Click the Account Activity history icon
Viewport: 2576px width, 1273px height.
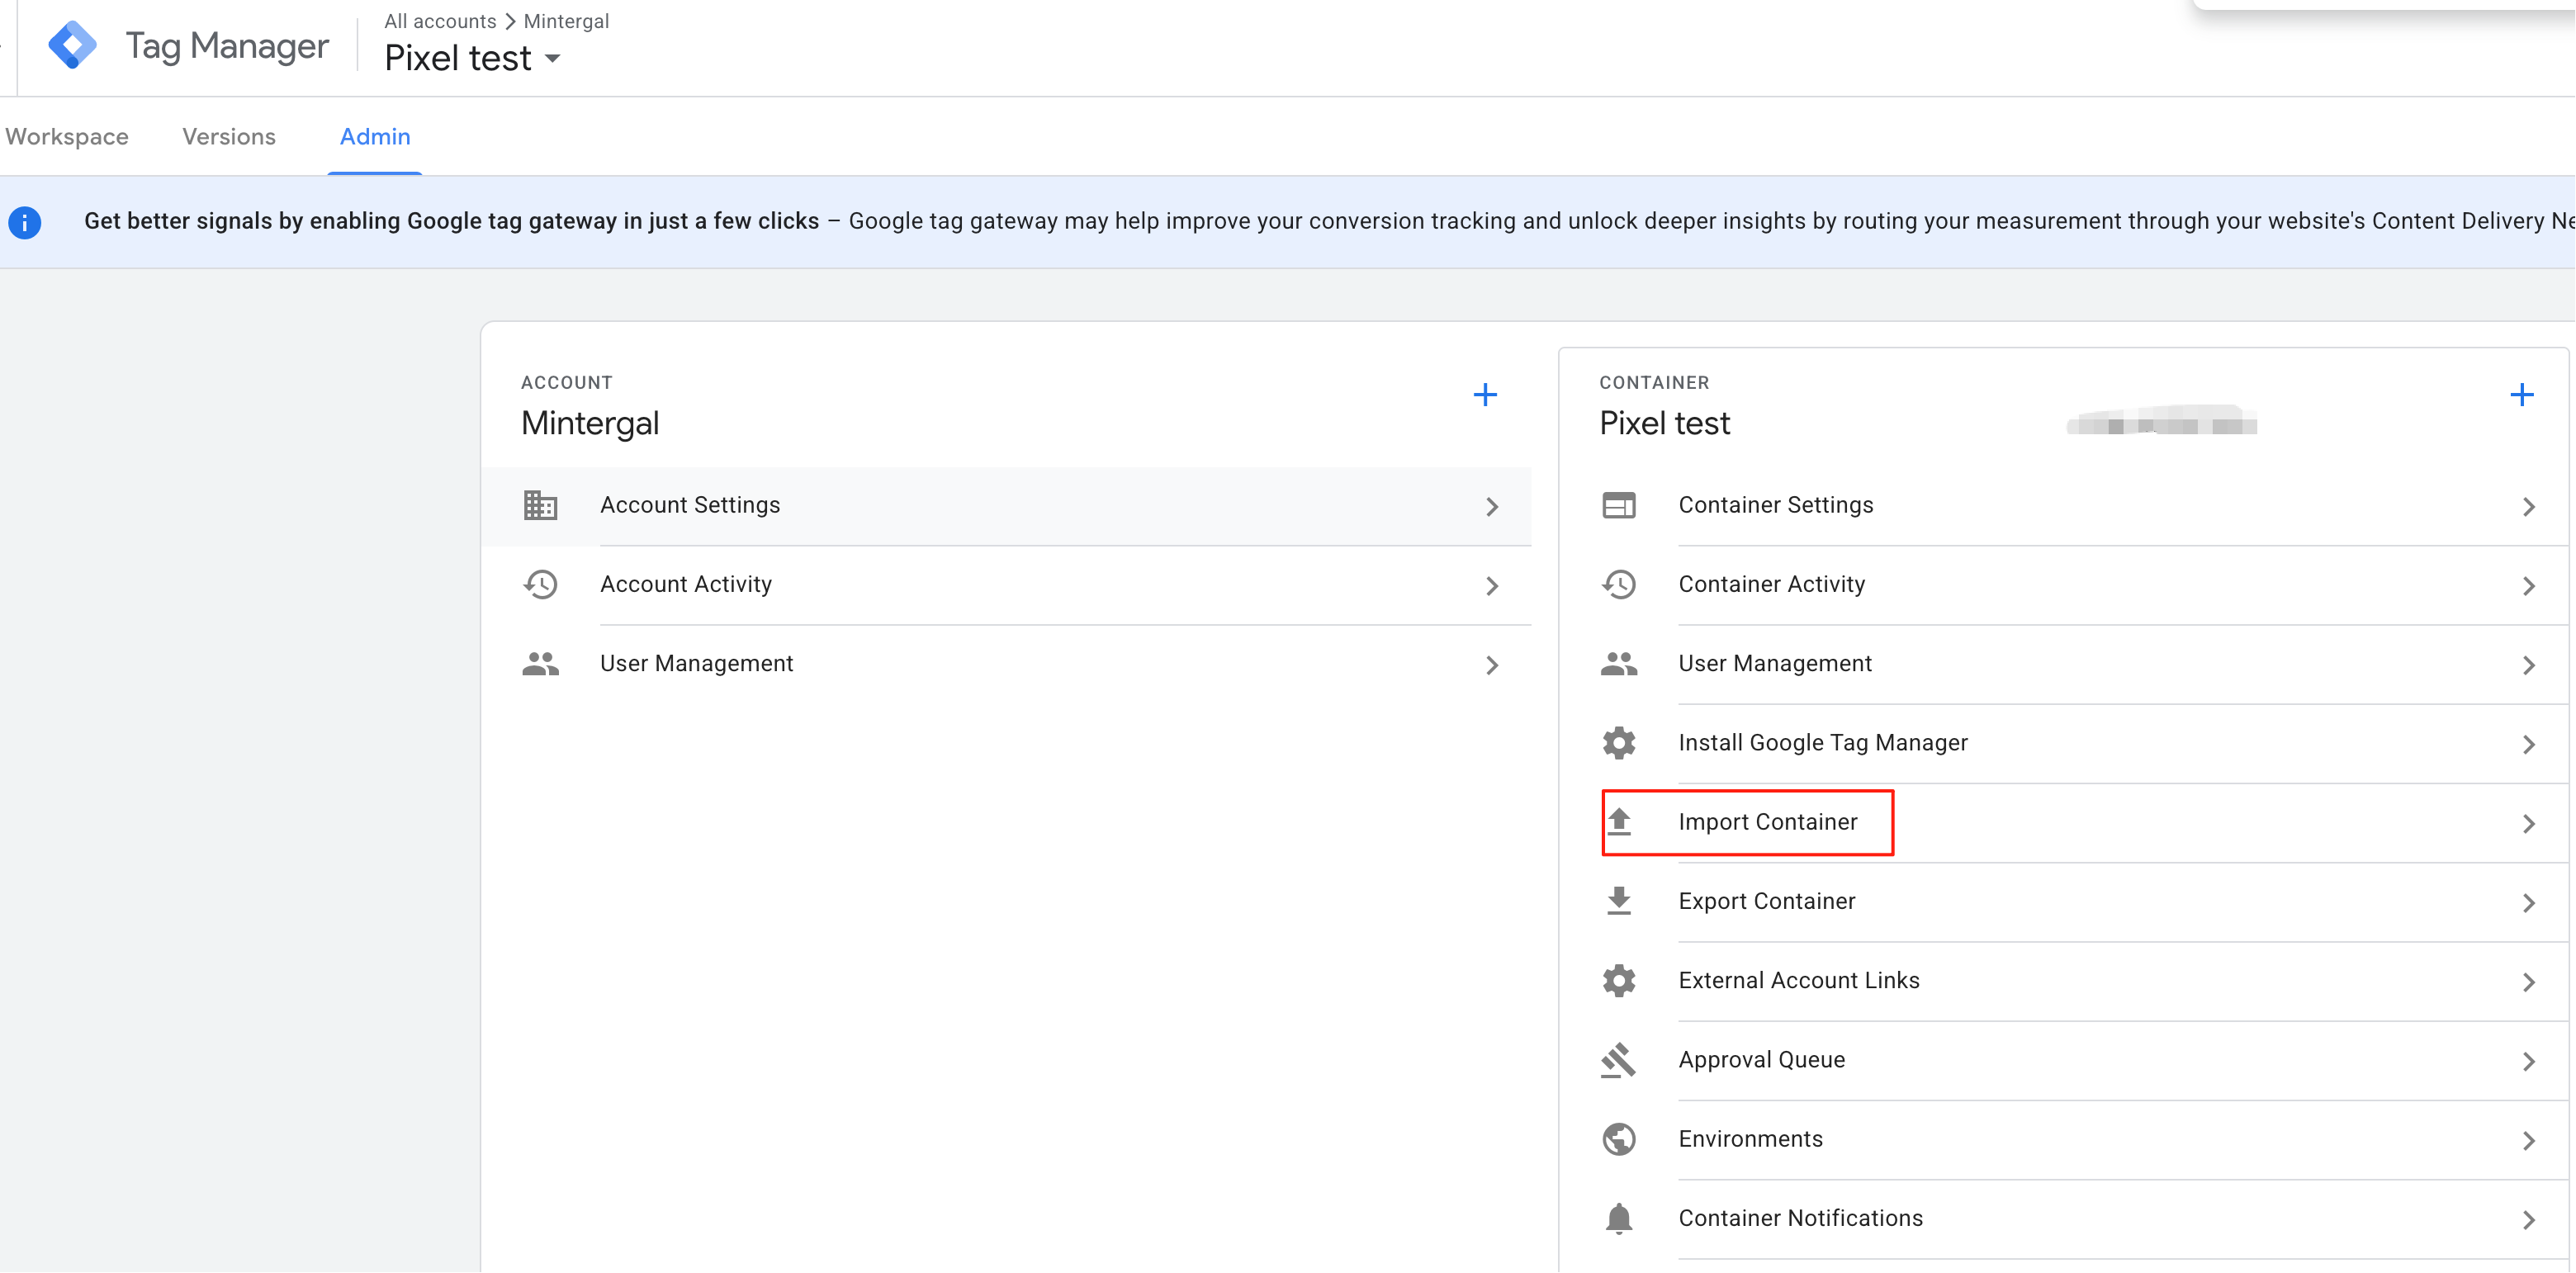540,584
